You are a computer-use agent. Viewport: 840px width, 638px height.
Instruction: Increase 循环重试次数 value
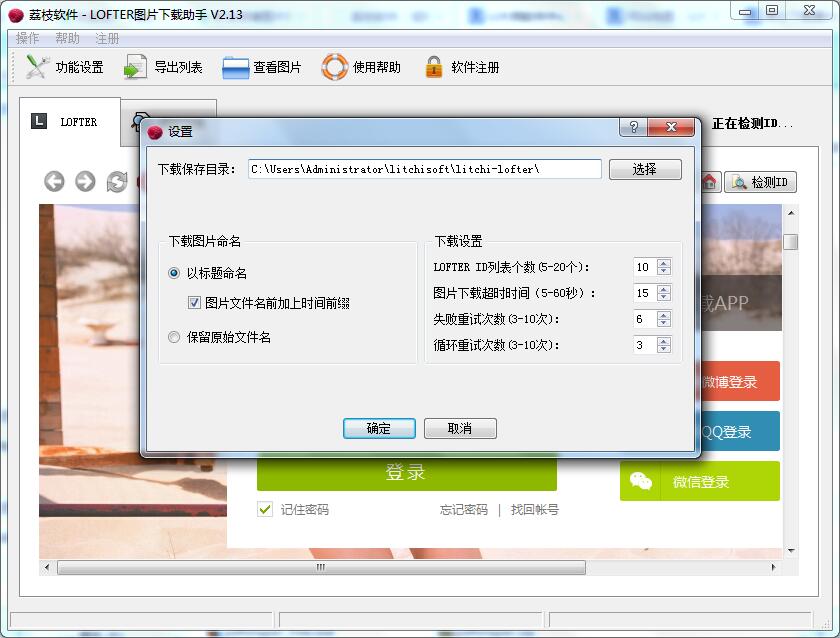[x=664, y=341]
